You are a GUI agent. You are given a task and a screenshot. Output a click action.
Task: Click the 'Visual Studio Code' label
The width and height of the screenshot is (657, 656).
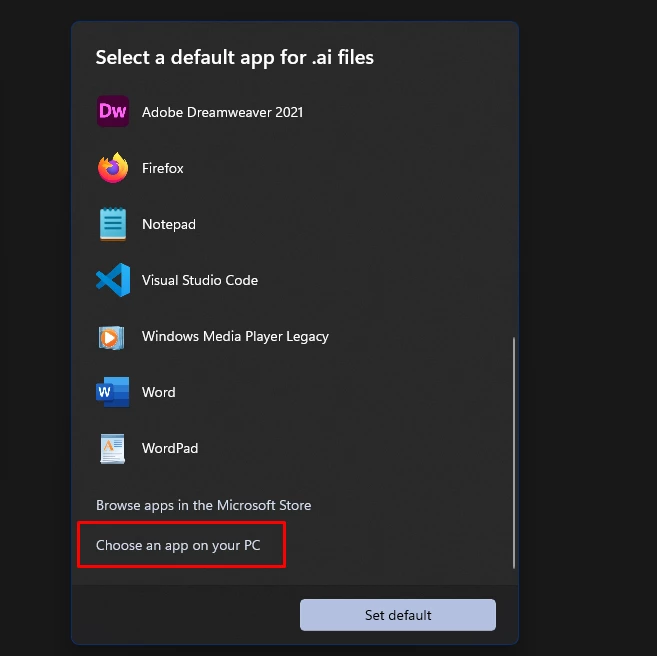(x=200, y=280)
